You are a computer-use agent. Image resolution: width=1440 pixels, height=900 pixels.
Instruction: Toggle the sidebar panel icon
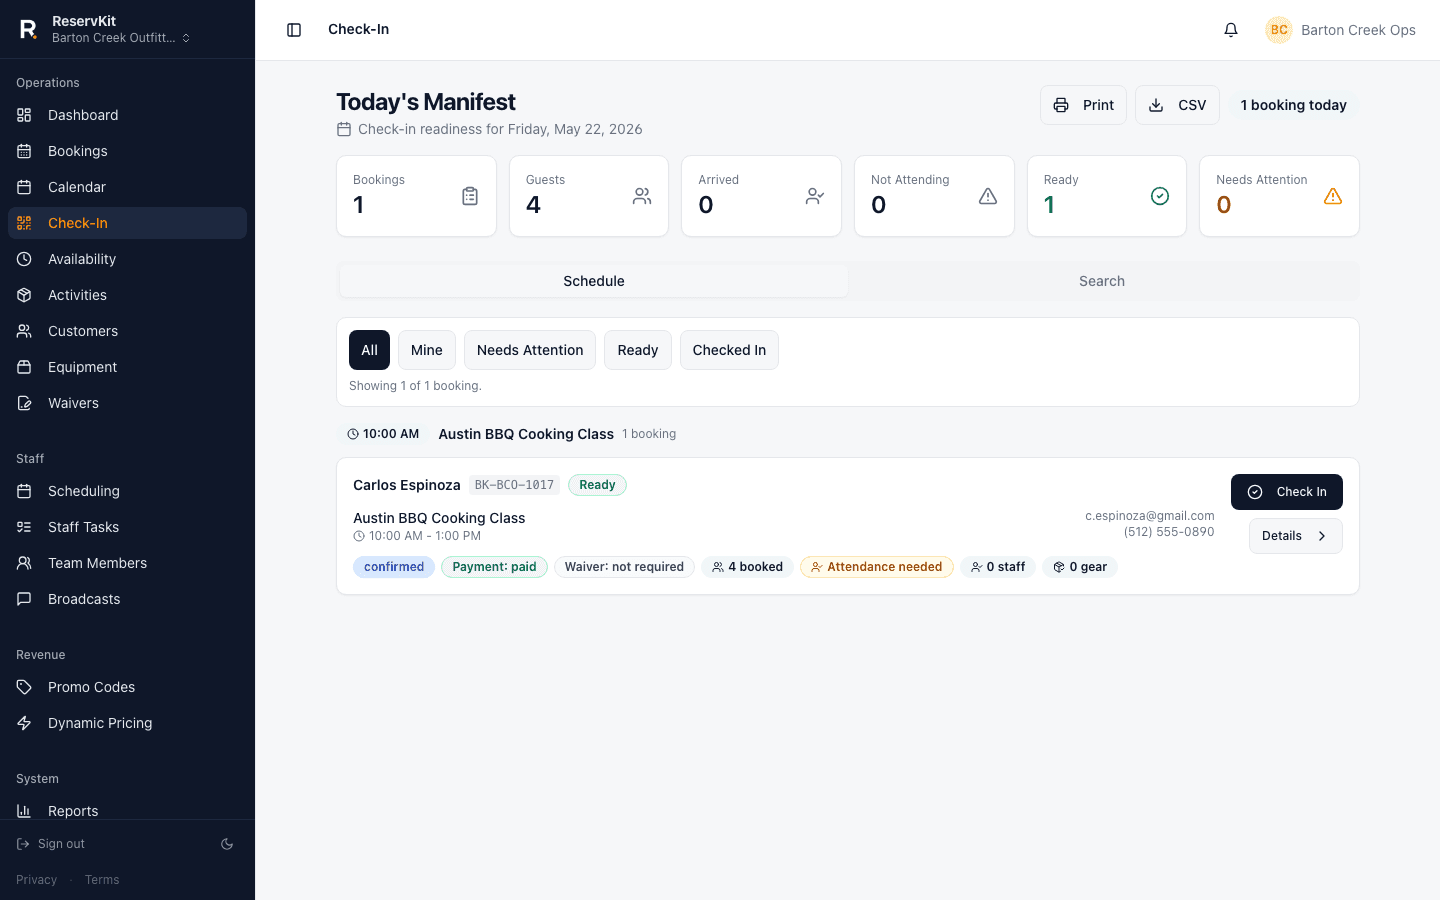294,30
